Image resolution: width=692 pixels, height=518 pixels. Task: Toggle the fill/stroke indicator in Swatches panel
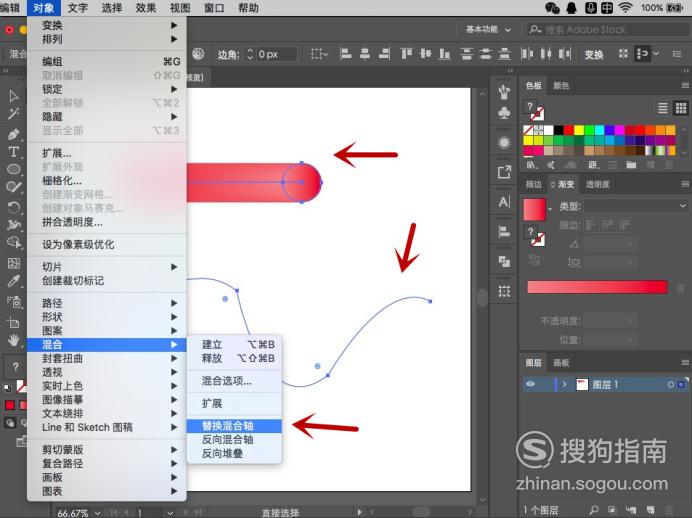pyautogui.click(x=535, y=111)
